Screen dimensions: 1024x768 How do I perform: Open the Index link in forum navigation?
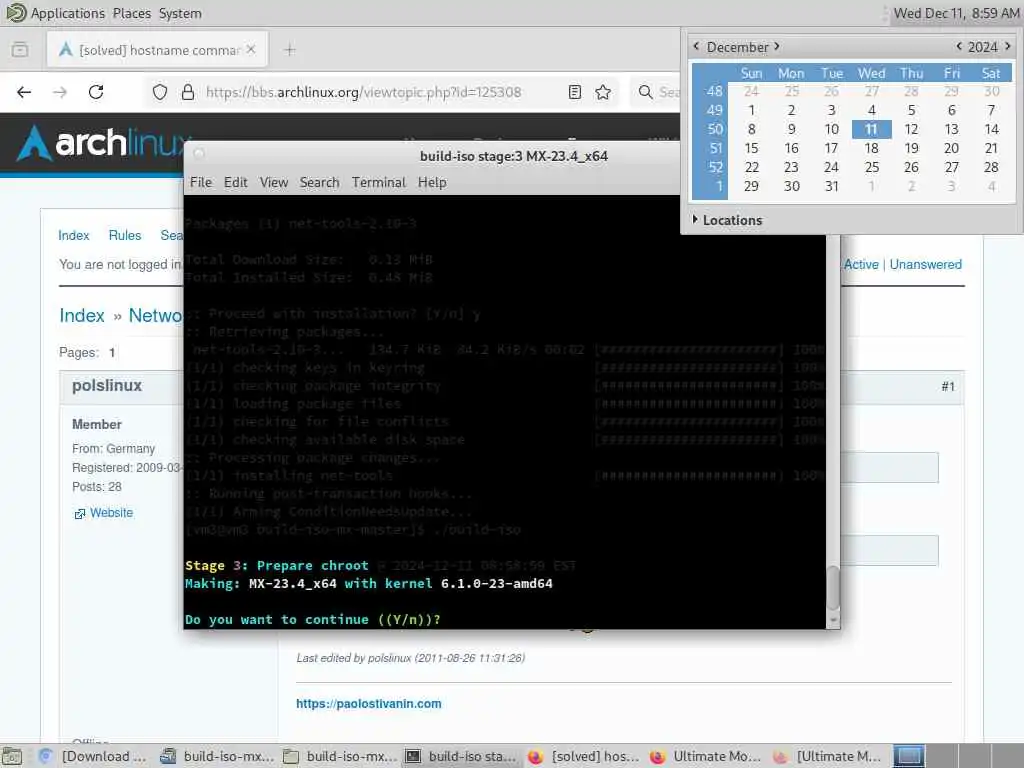tap(74, 235)
